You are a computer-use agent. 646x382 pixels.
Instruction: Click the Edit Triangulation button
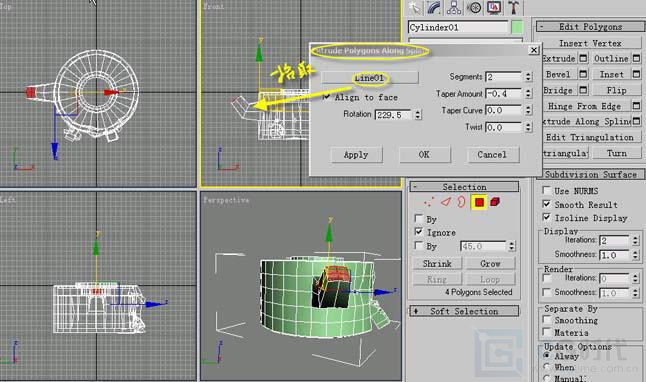(590, 137)
